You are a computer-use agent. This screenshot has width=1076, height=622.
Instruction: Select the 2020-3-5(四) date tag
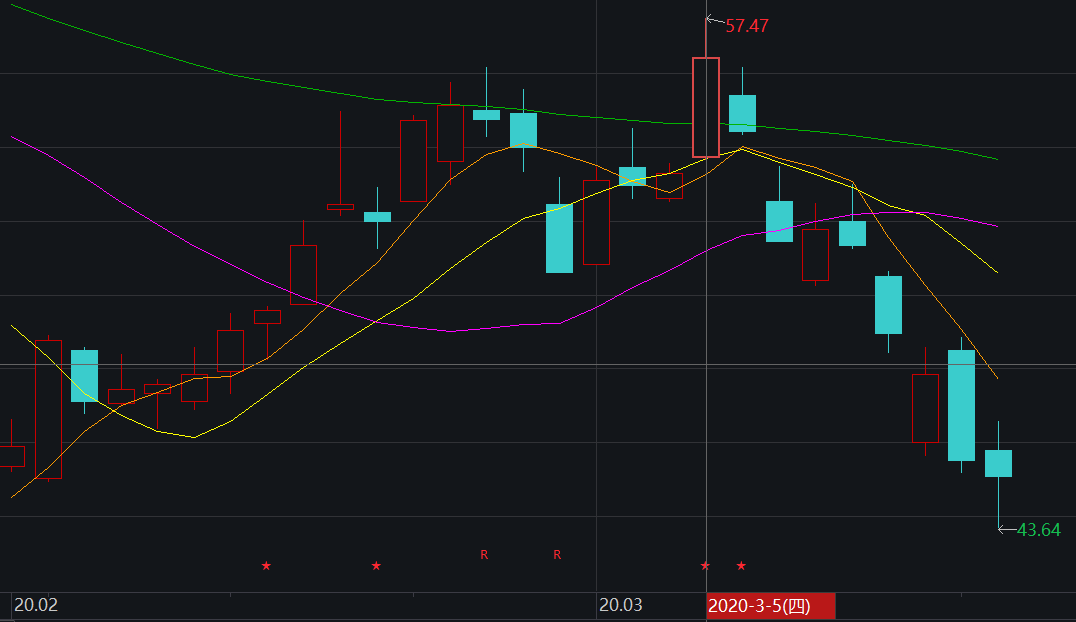771,606
